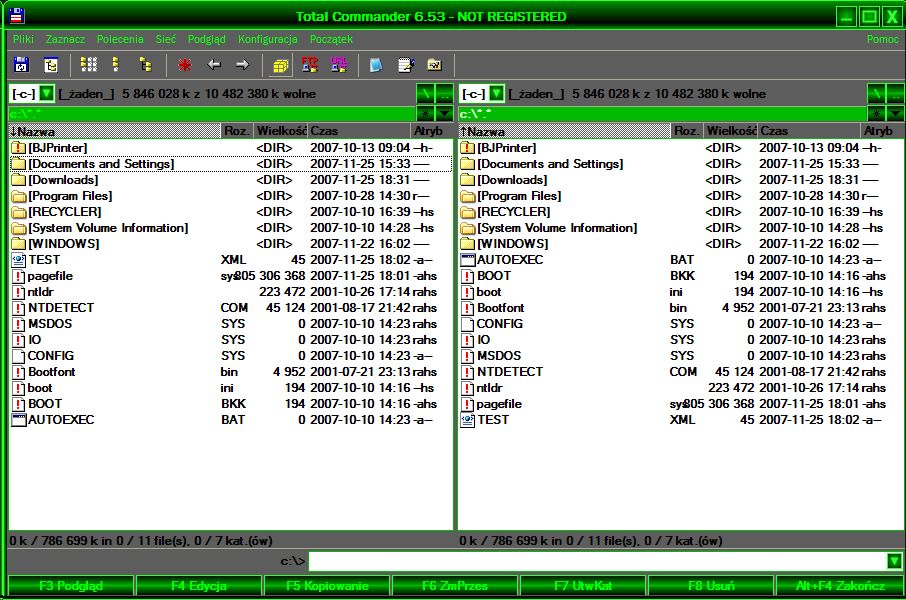This screenshot has height=600, width=906.
Task: Go forward with the right arrow icon
Action: pyautogui.click(x=243, y=65)
